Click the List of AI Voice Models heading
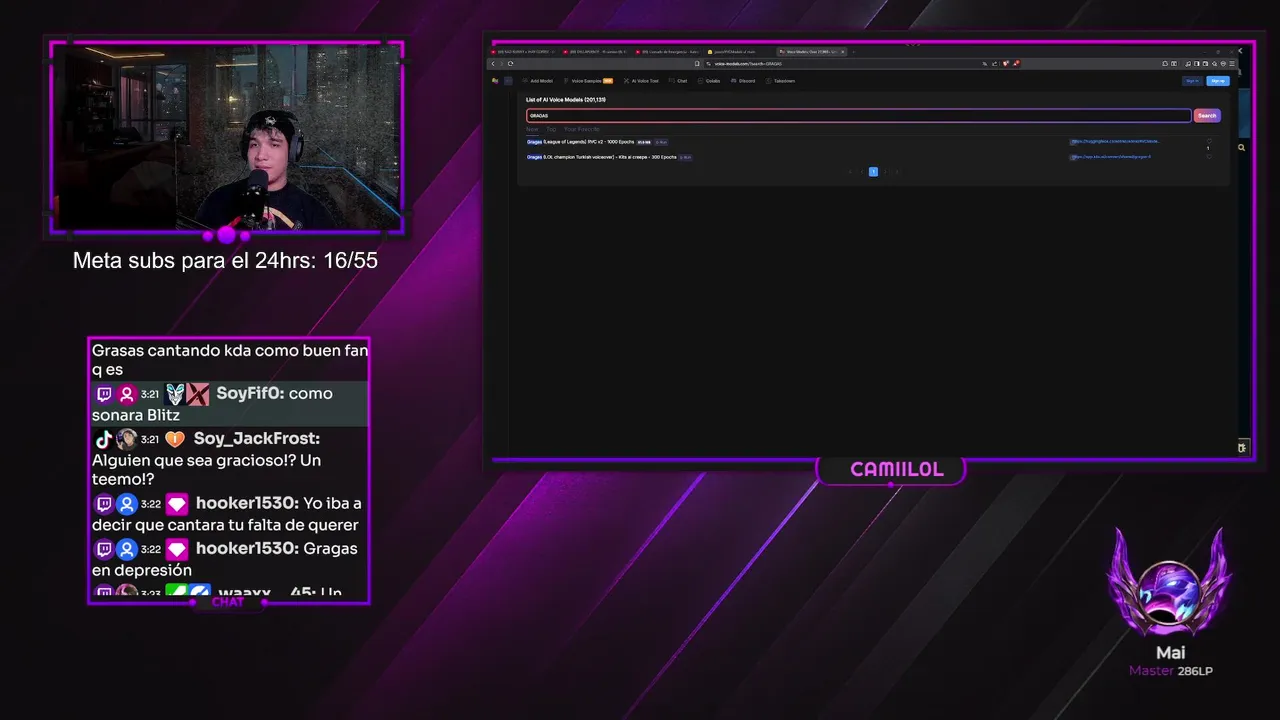The width and height of the screenshot is (1280, 720). (566, 100)
